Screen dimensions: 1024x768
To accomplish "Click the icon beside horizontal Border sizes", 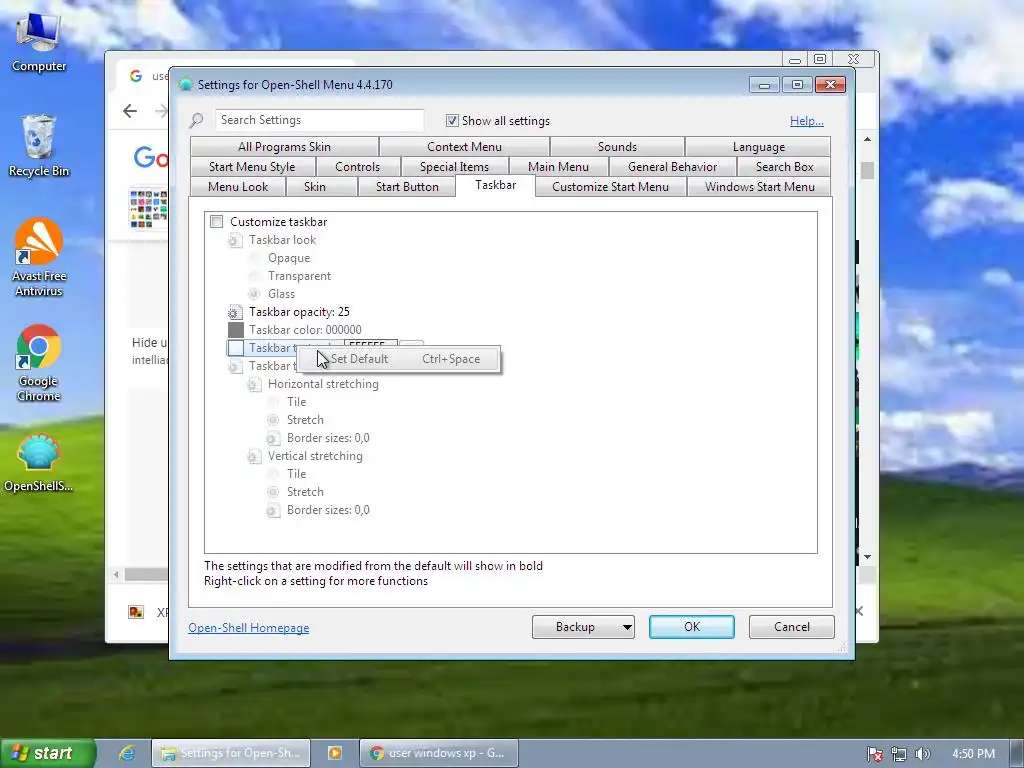I will click(x=273, y=438).
